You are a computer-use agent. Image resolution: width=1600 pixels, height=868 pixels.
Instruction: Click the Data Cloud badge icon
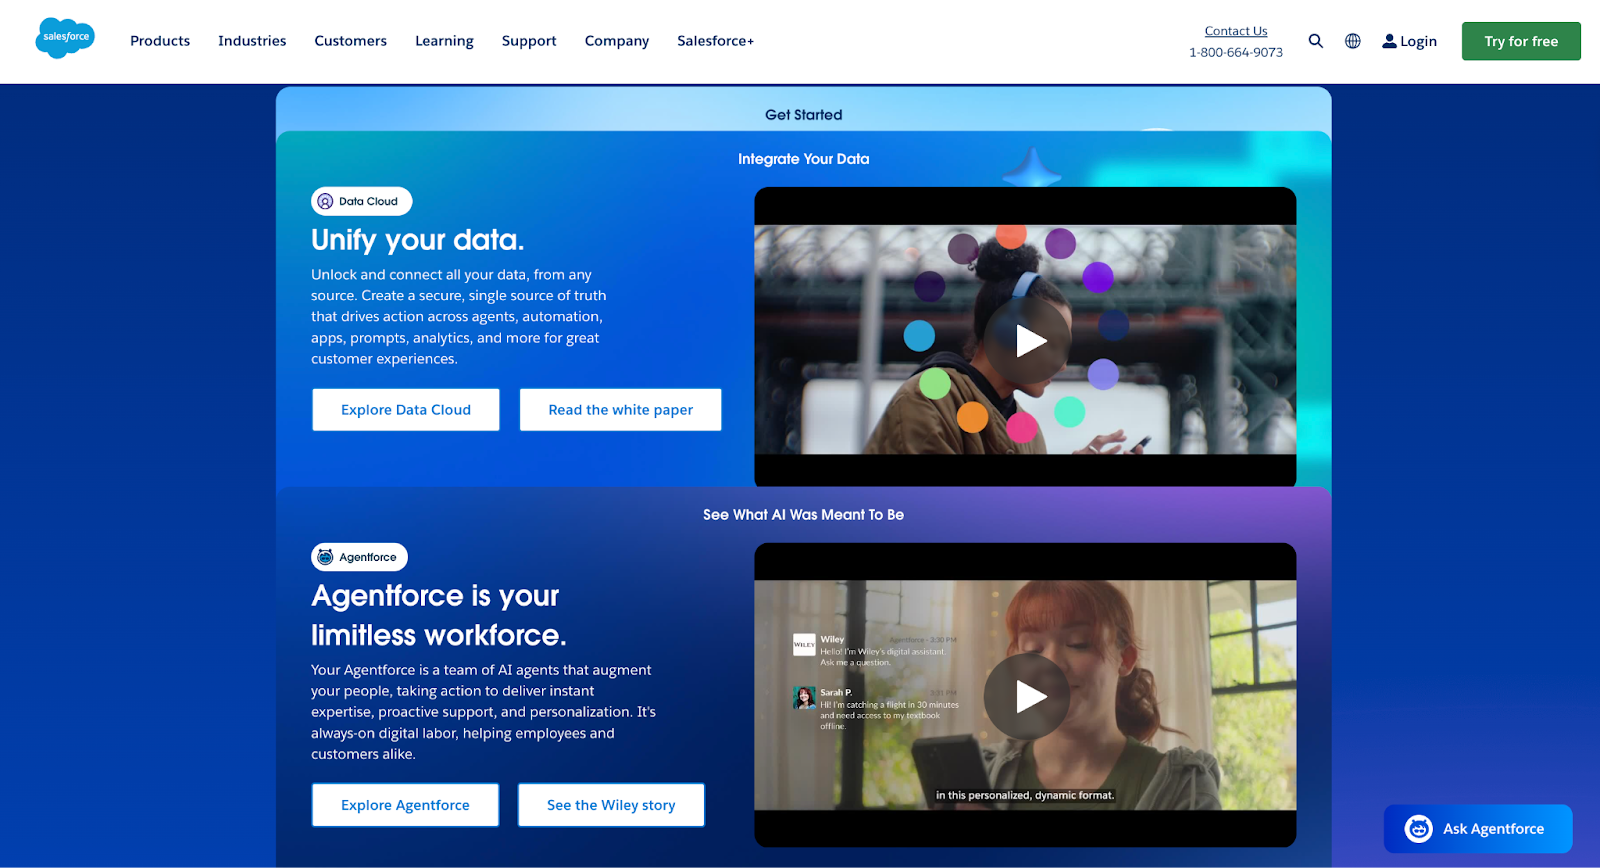[x=325, y=201]
